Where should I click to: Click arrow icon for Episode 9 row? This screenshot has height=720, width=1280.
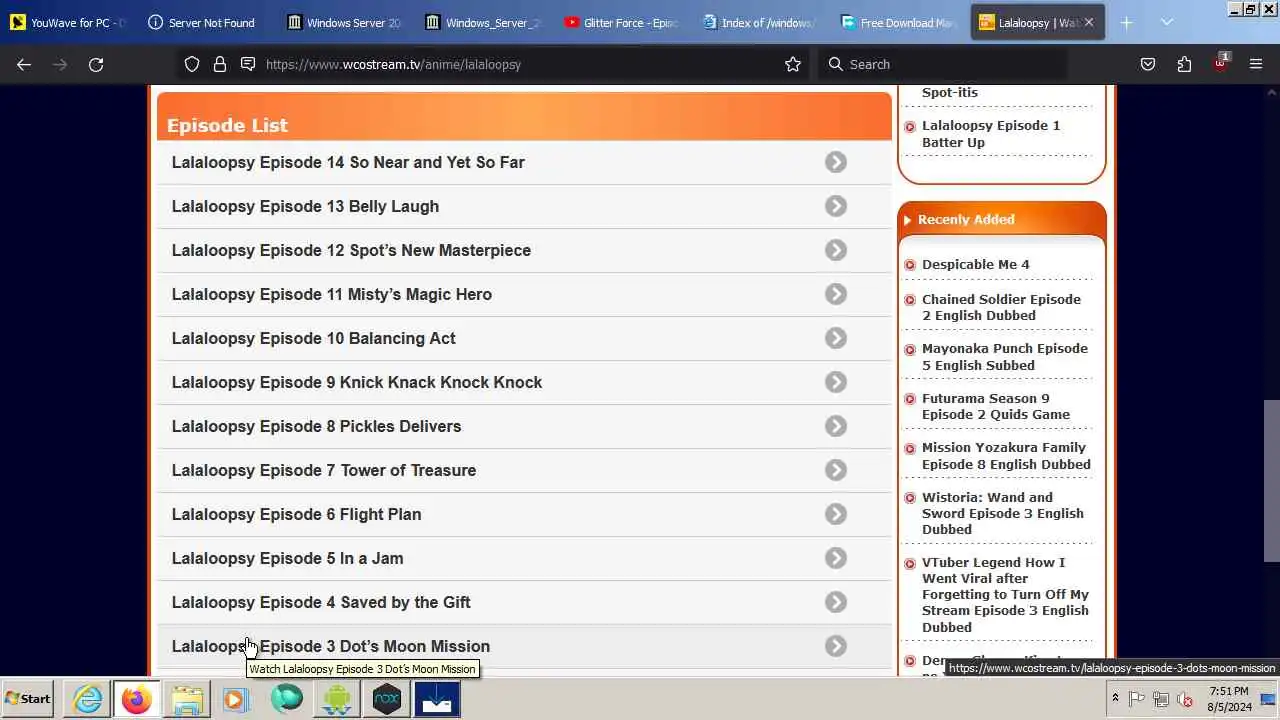[x=836, y=382]
